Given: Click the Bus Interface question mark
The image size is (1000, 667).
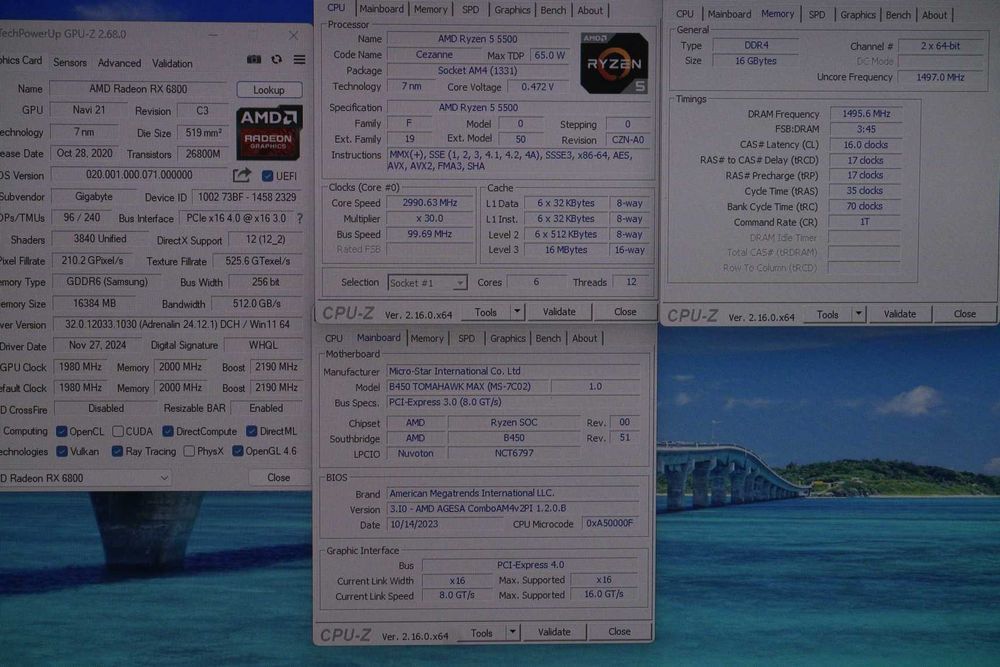Looking at the screenshot, I should click(x=300, y=218).
